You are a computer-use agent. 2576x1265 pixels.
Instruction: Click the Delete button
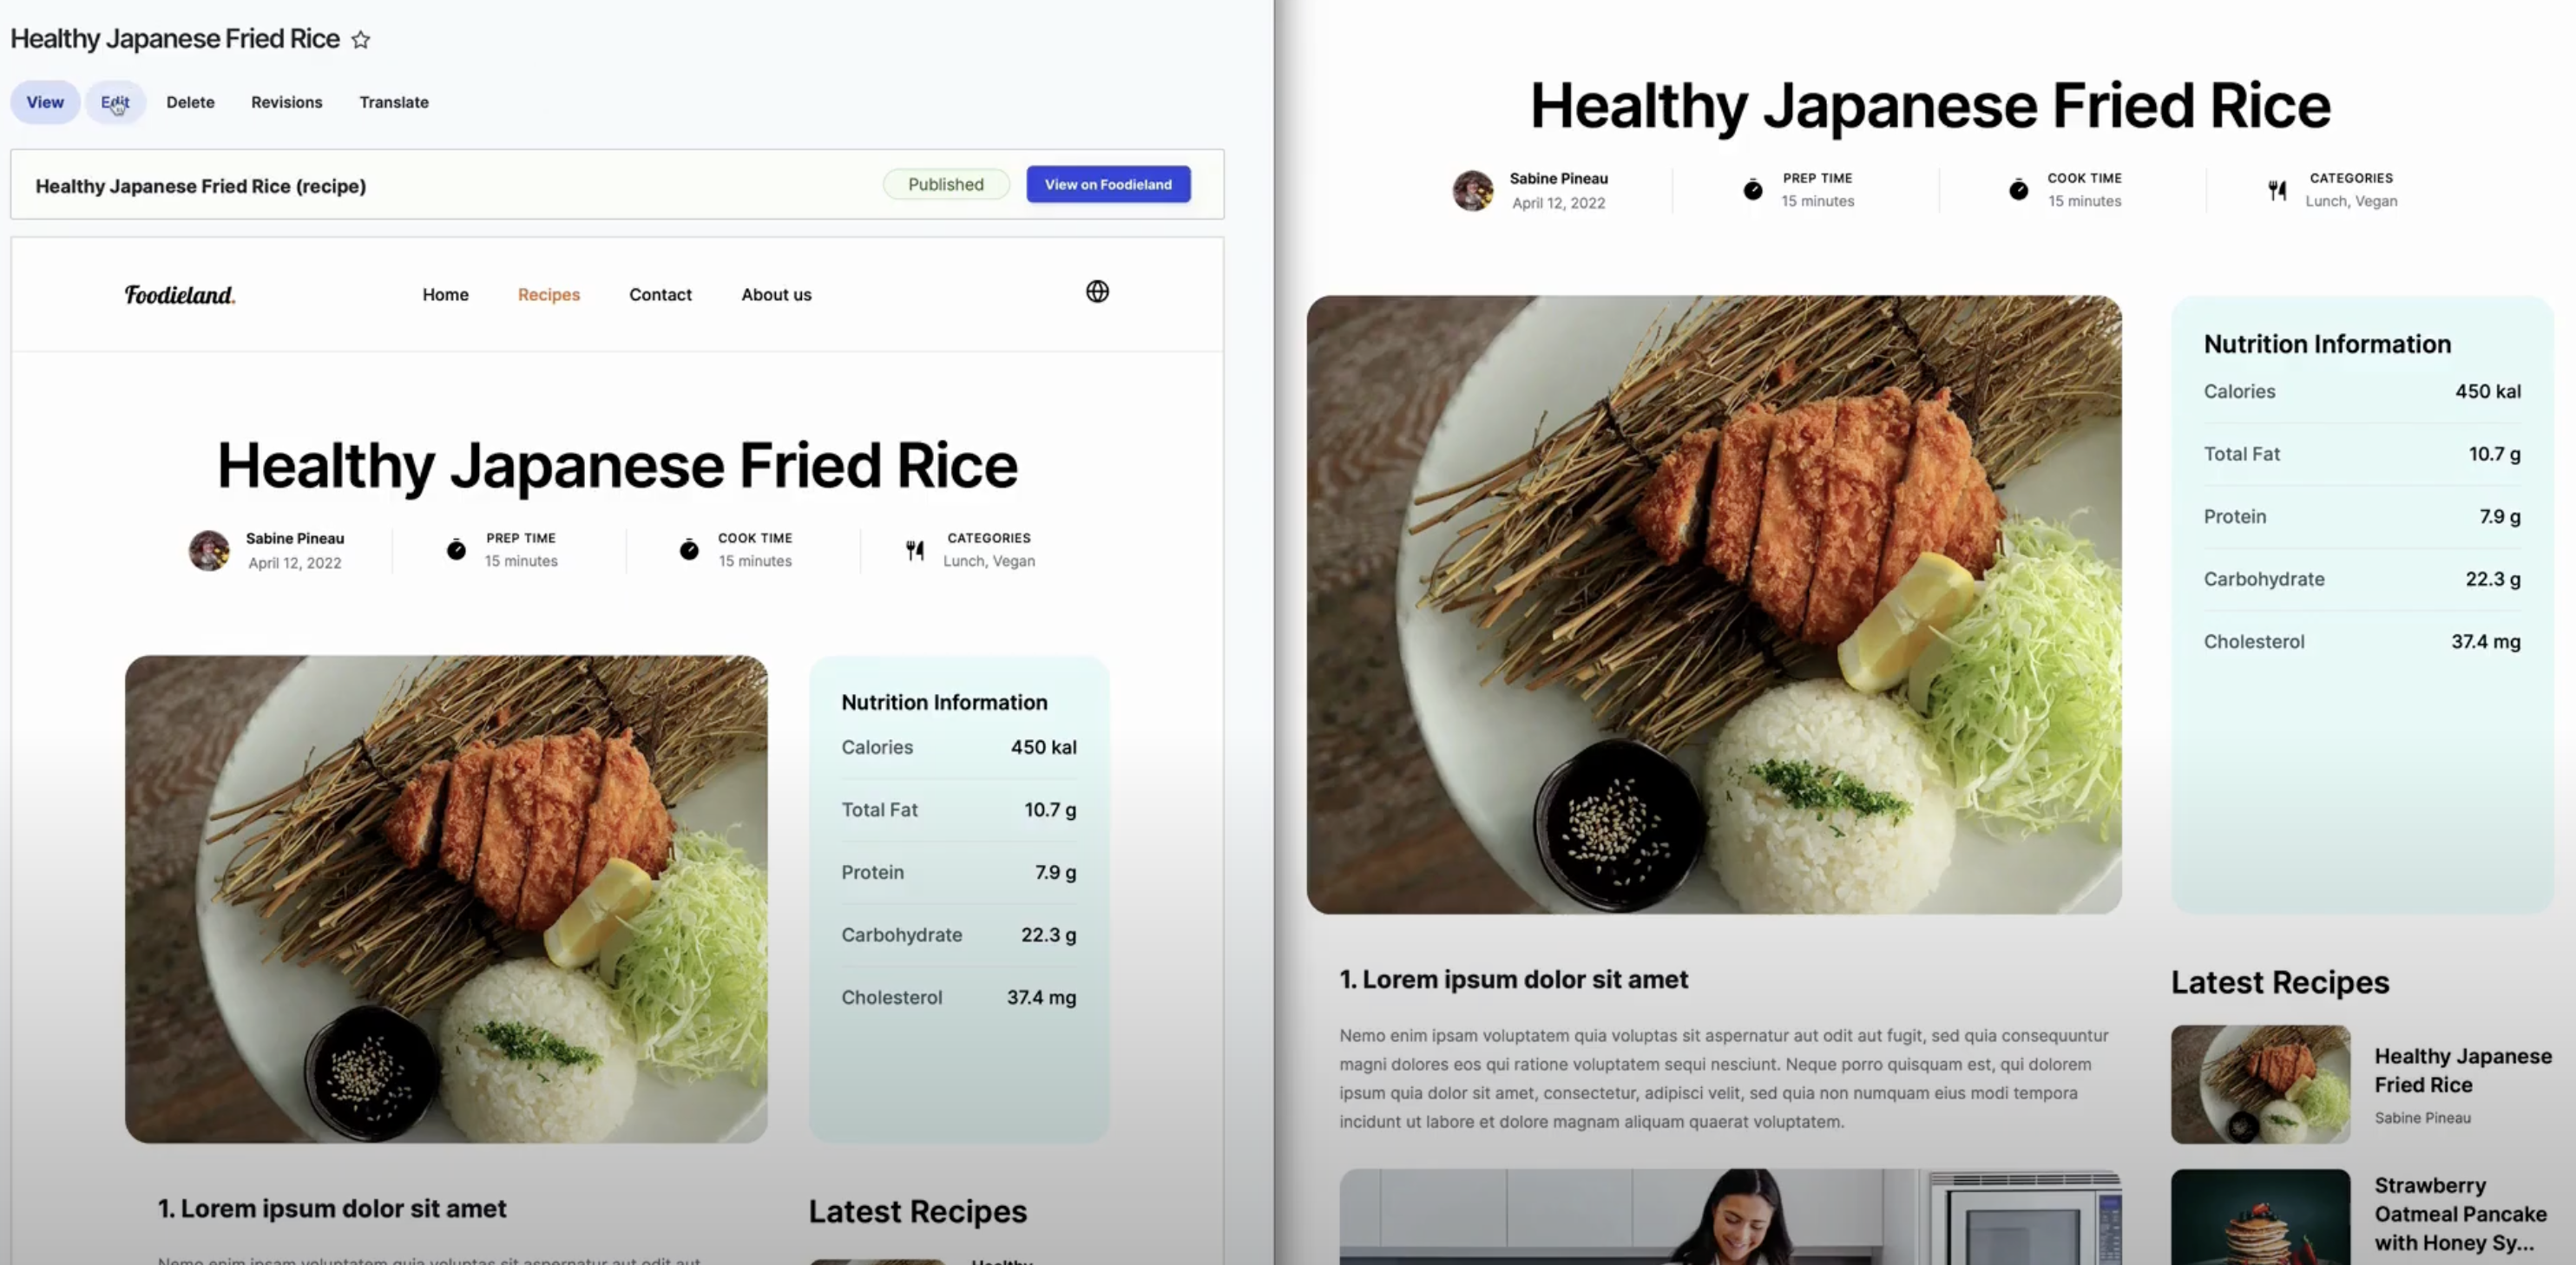point(189,102)
